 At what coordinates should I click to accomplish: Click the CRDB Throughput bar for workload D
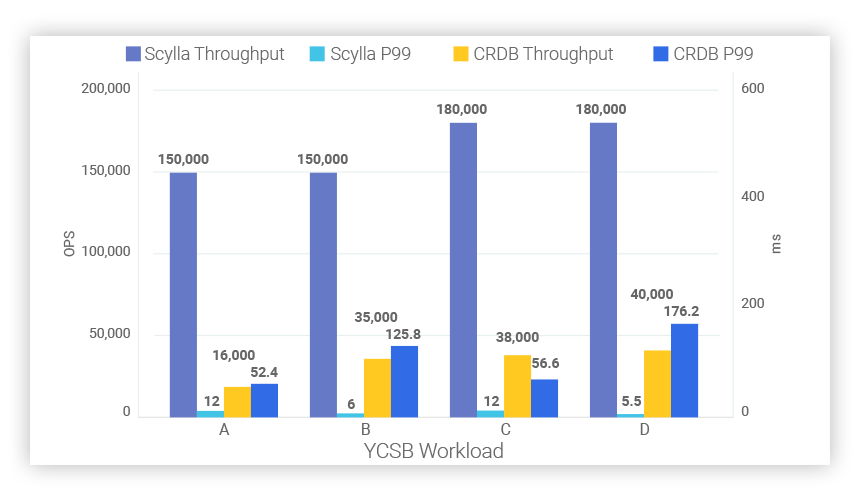[658, 384]
